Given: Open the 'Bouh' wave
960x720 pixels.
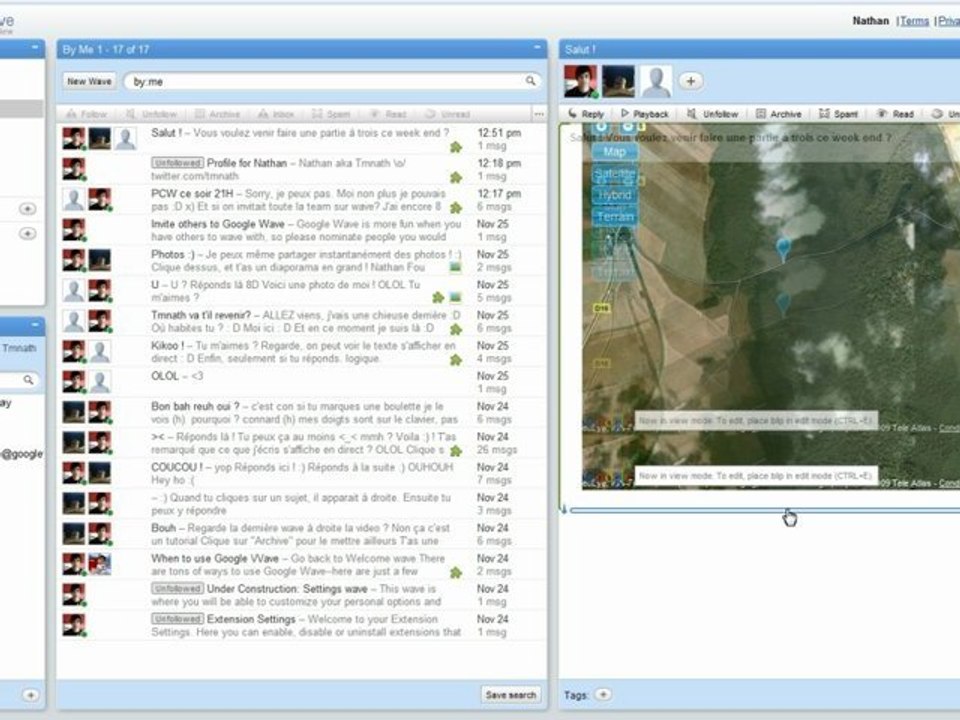Looking at the screenshot, I should (x=301, y=534).
